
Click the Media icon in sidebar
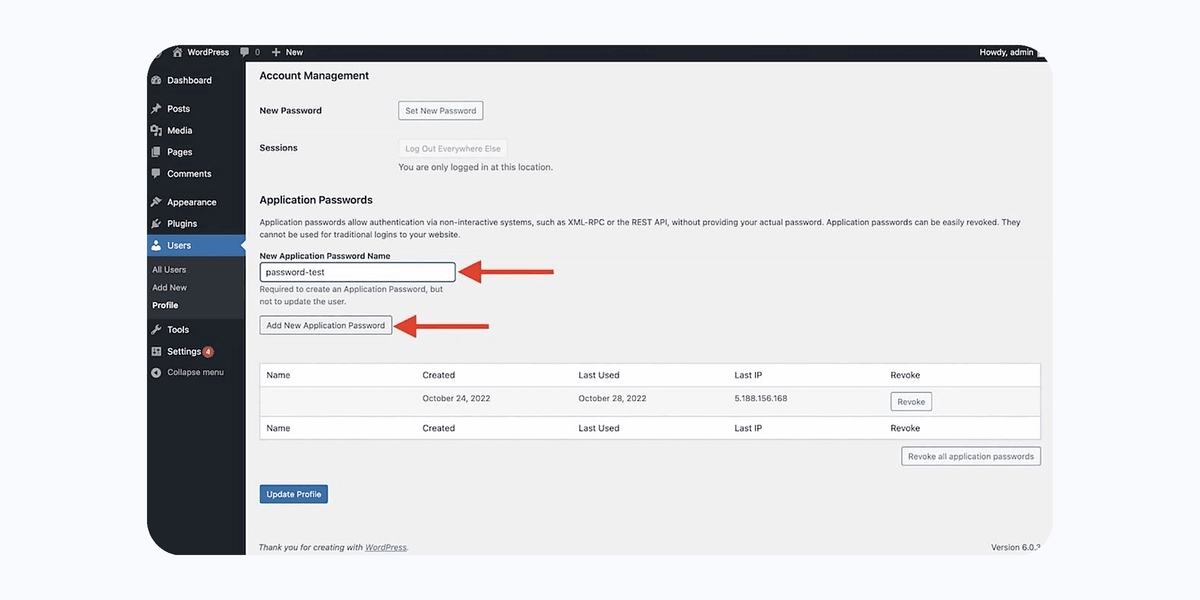point(156,131)
